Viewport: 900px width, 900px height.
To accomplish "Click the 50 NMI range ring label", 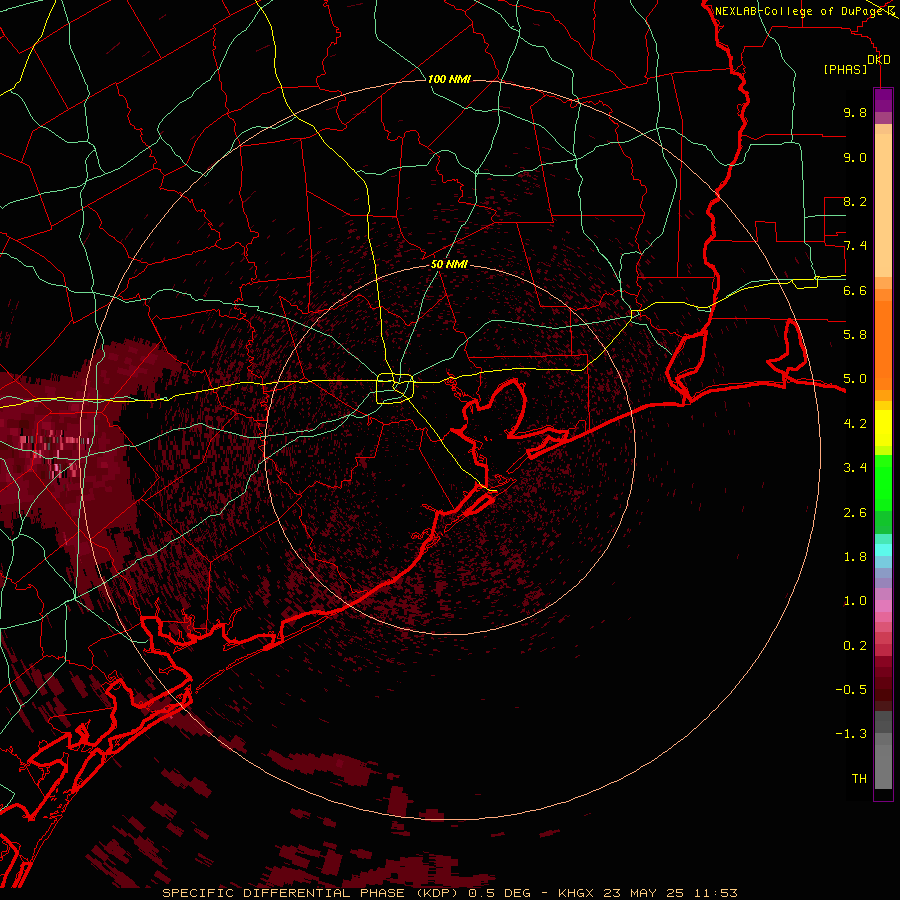I will pos(449,264).
